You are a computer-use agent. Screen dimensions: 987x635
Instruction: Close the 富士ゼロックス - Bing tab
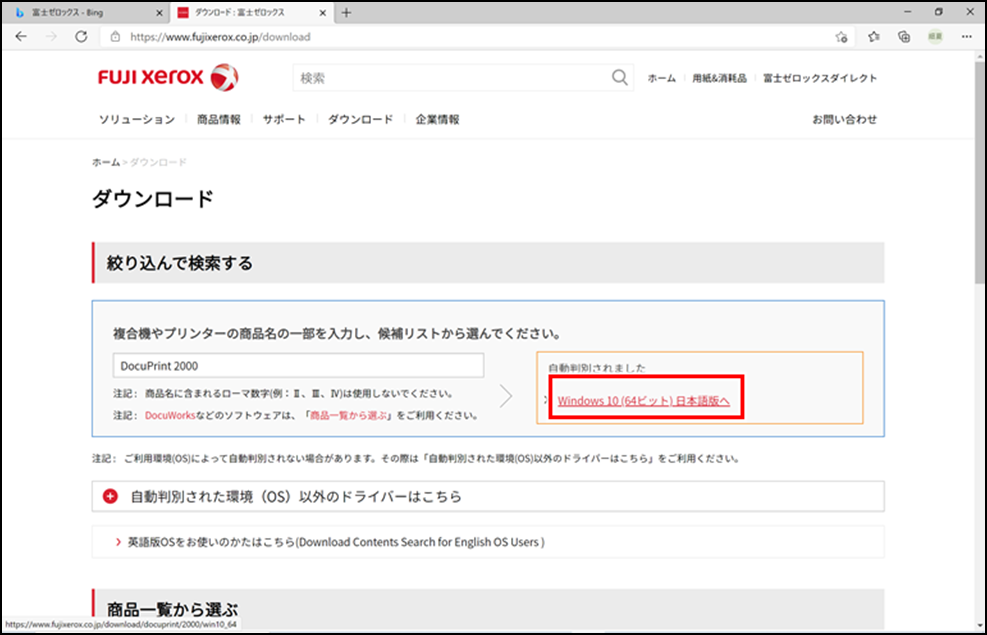159,13
